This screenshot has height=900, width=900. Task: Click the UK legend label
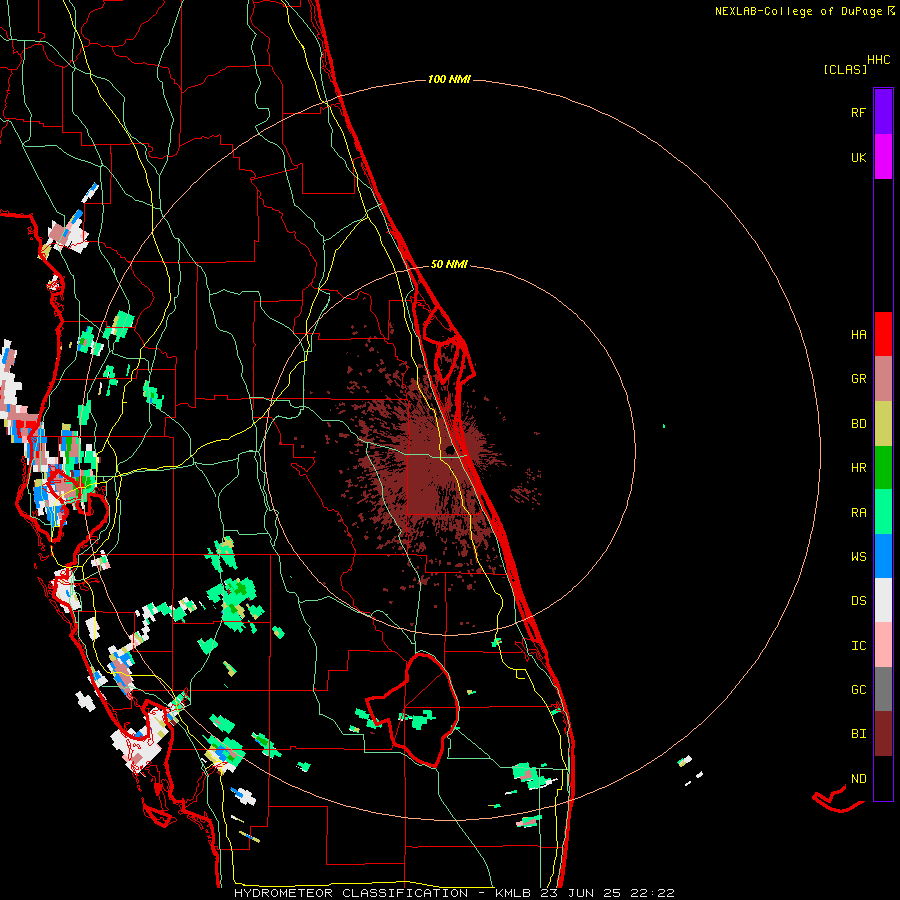point(858,157)
